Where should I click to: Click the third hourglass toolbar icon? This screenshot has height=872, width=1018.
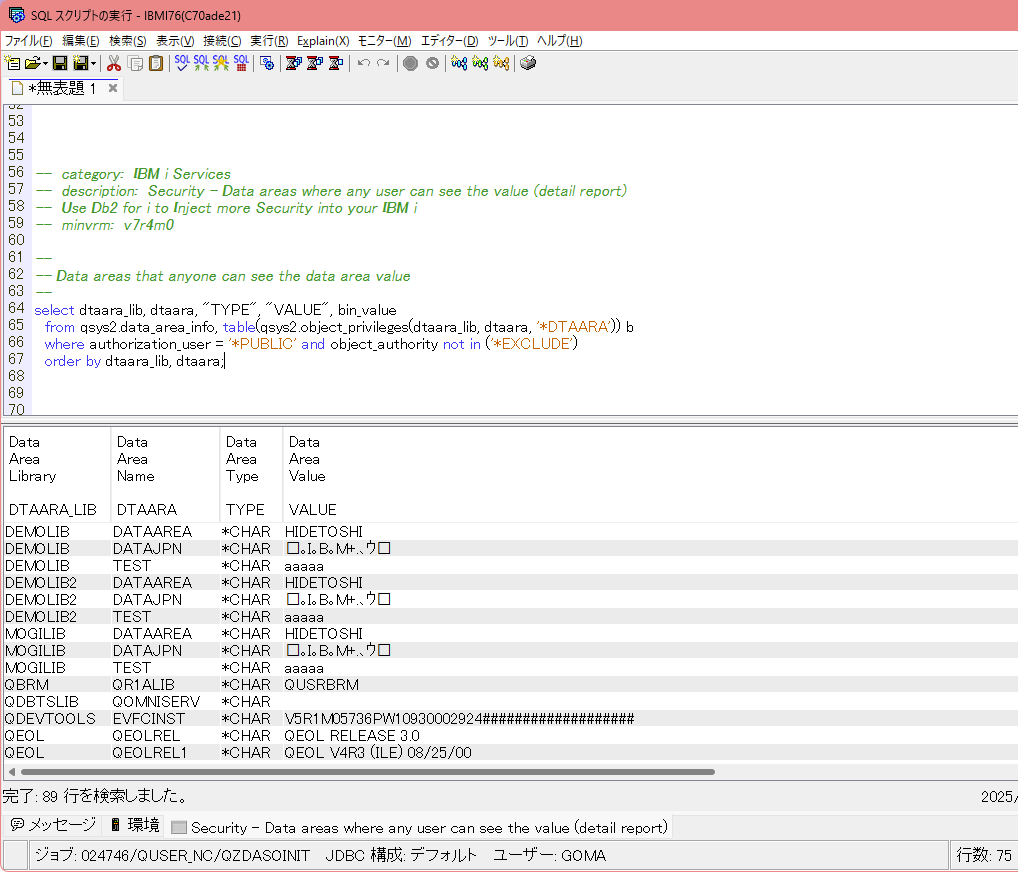coord(336,63)
